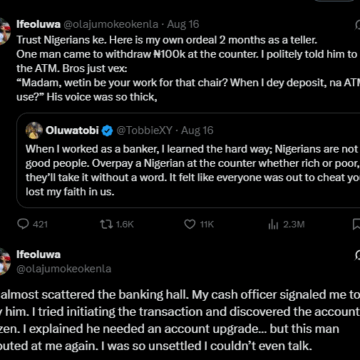Click the Ifeoluwa name on second tweet
Screen dimensions: 360x360
coord(39,255)
